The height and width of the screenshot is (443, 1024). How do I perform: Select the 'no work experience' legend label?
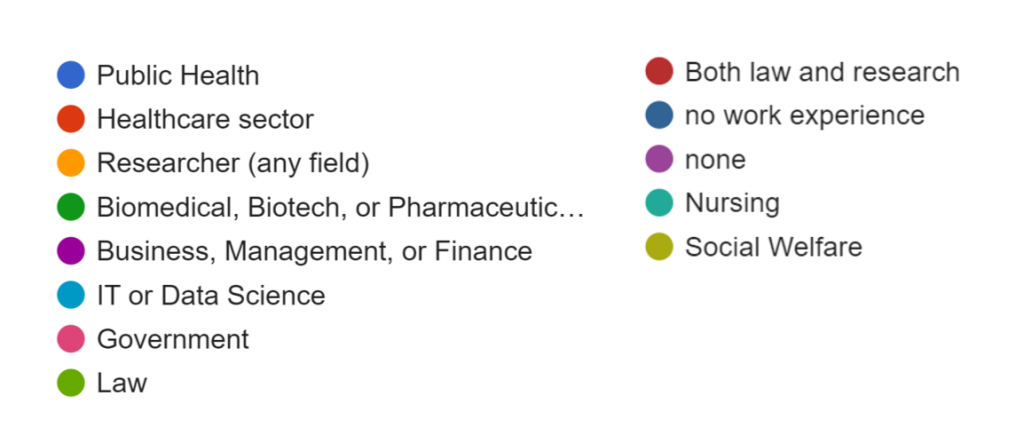click(x=805, y=115)
